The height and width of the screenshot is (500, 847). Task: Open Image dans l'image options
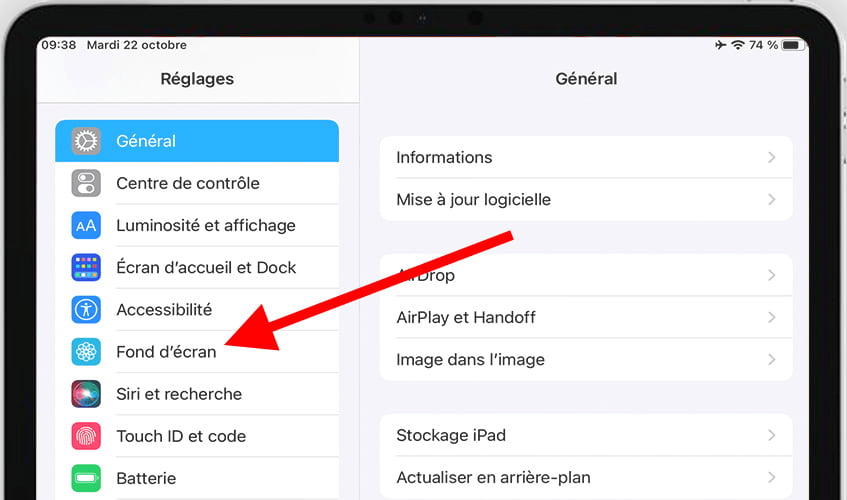pos(586,359)
